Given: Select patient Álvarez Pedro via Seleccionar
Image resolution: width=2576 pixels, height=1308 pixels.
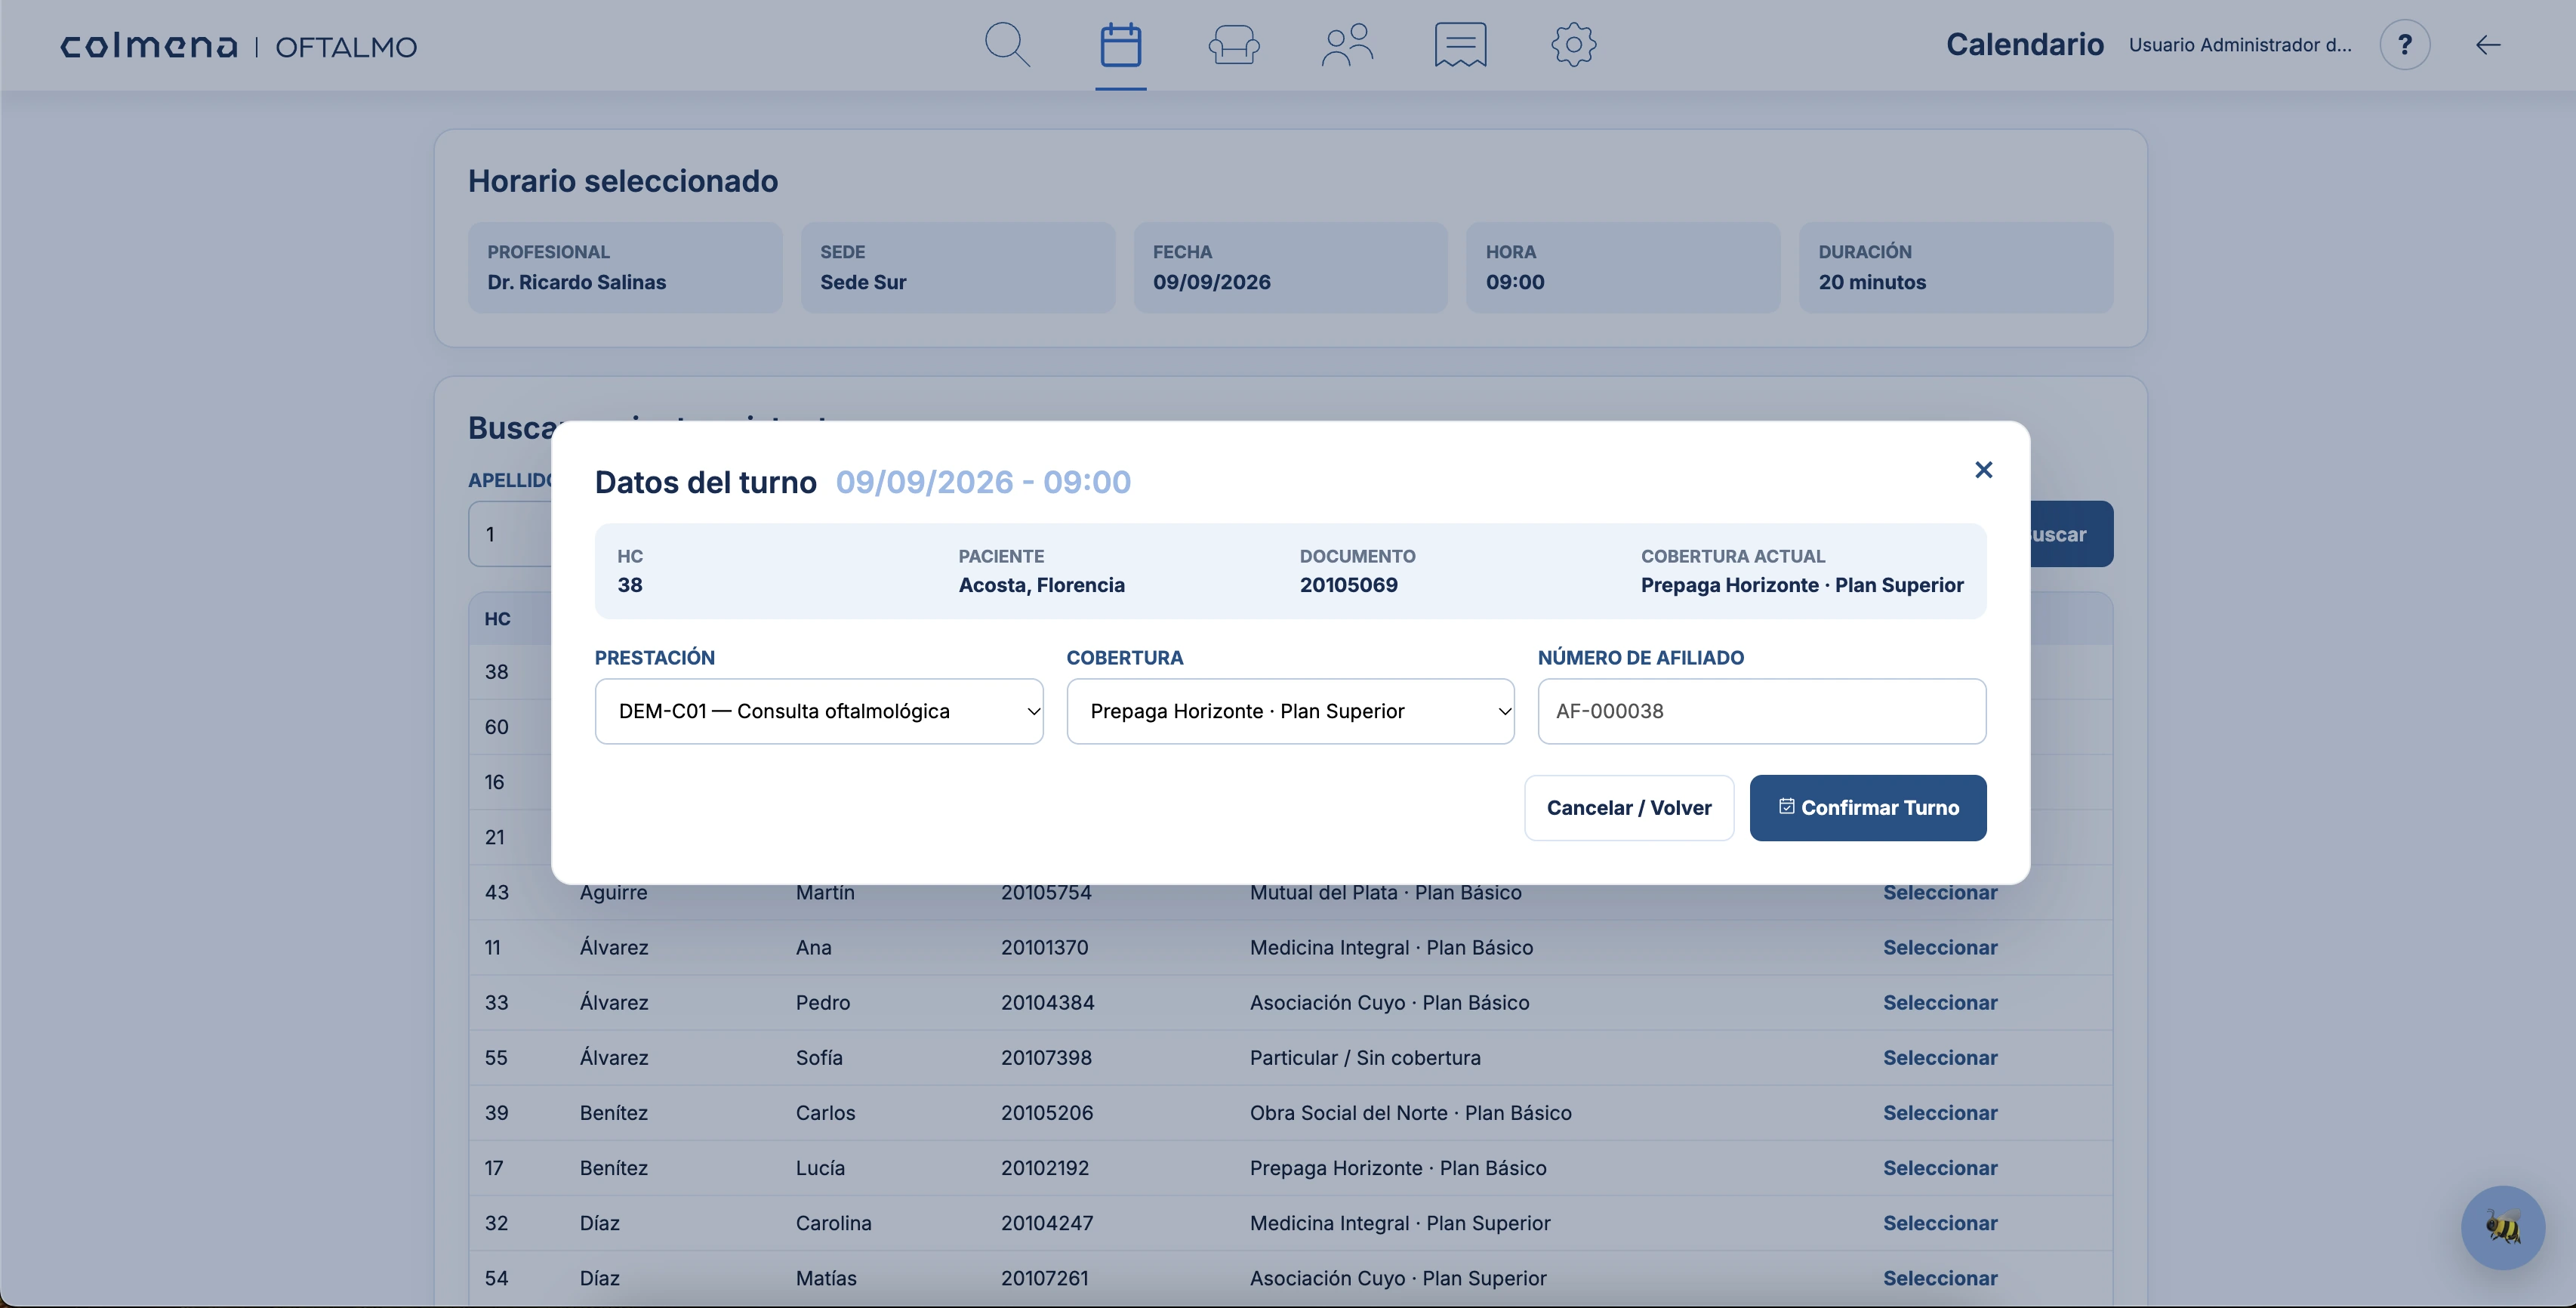Looking at the screenshot, I should pos(1939,1003).
